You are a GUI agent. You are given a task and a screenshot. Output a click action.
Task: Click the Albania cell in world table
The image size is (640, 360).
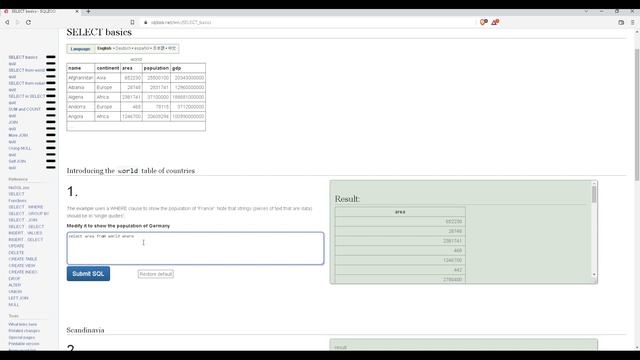(x=80, y=87)
